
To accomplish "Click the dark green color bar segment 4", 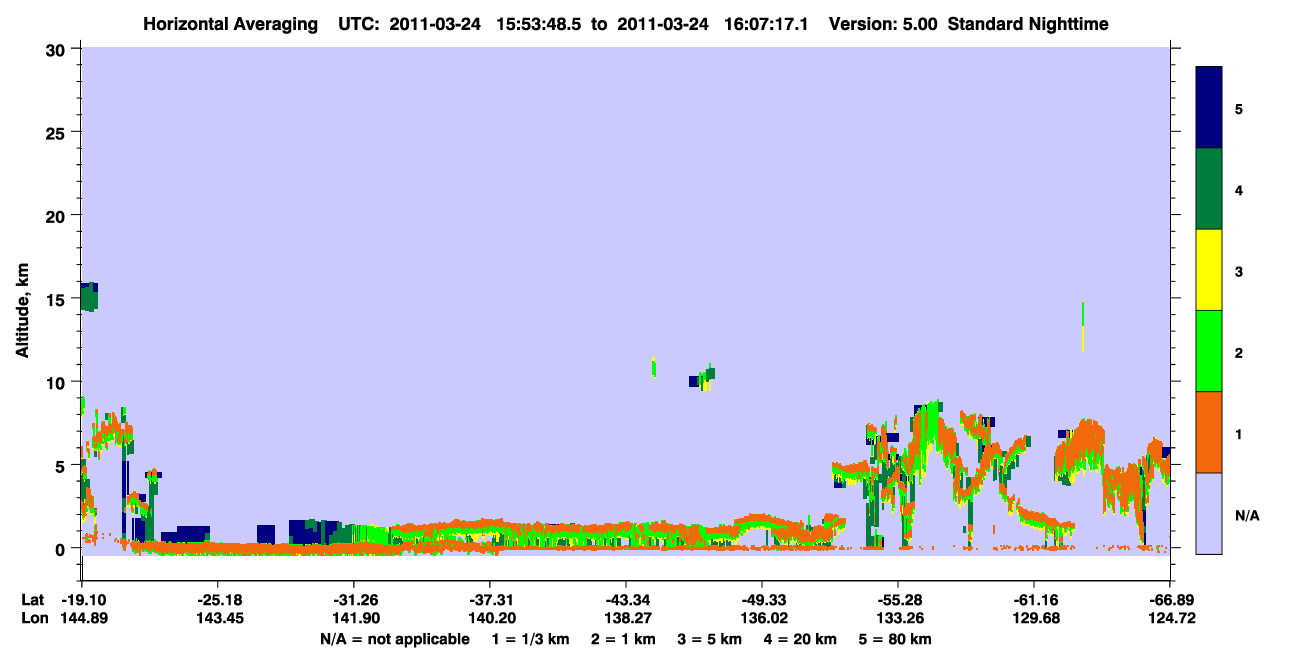I will (x=1209, y=189).
